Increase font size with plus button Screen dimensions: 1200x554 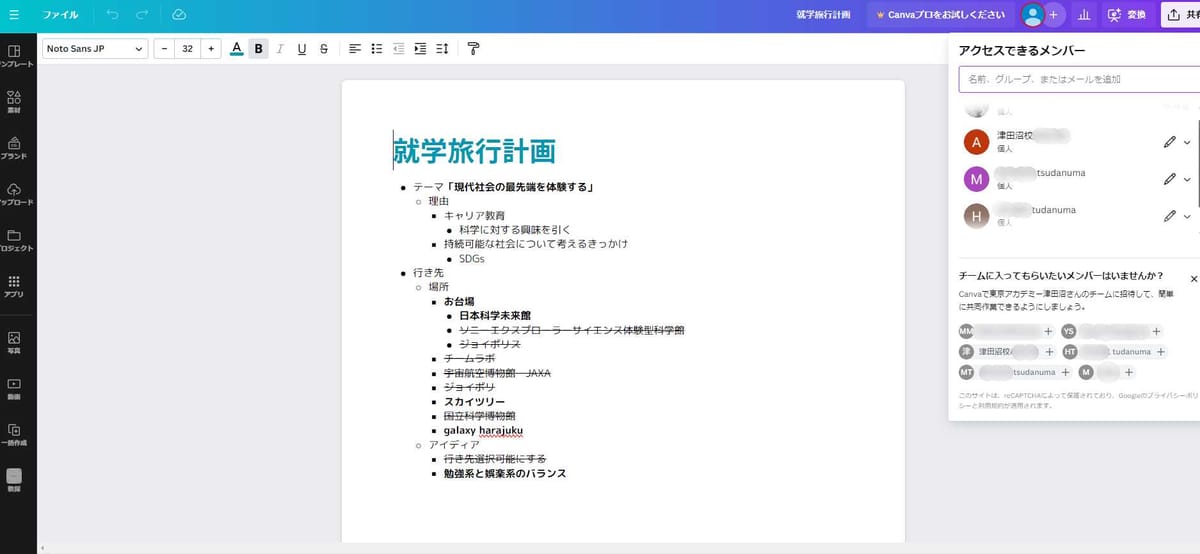coord(211,48)
